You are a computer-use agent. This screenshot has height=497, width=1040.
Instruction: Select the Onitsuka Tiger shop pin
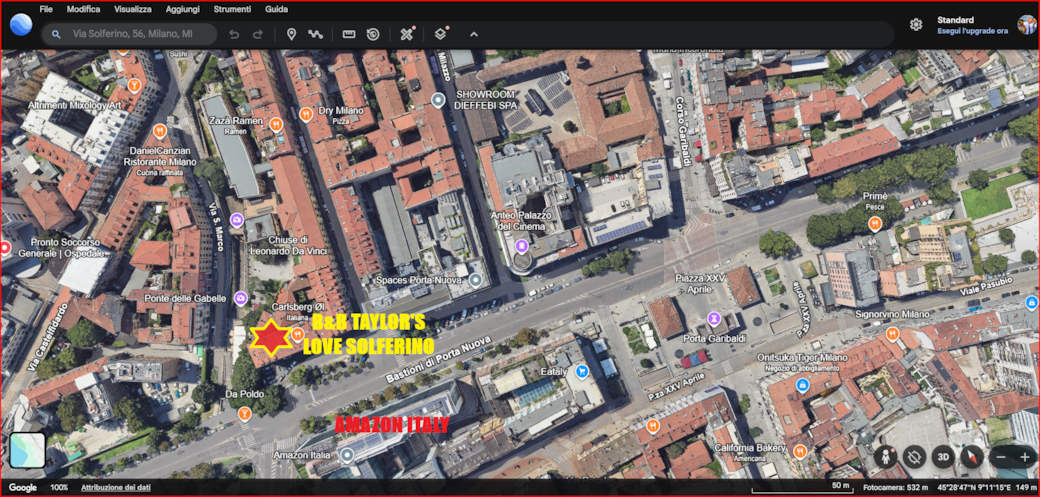802,384
